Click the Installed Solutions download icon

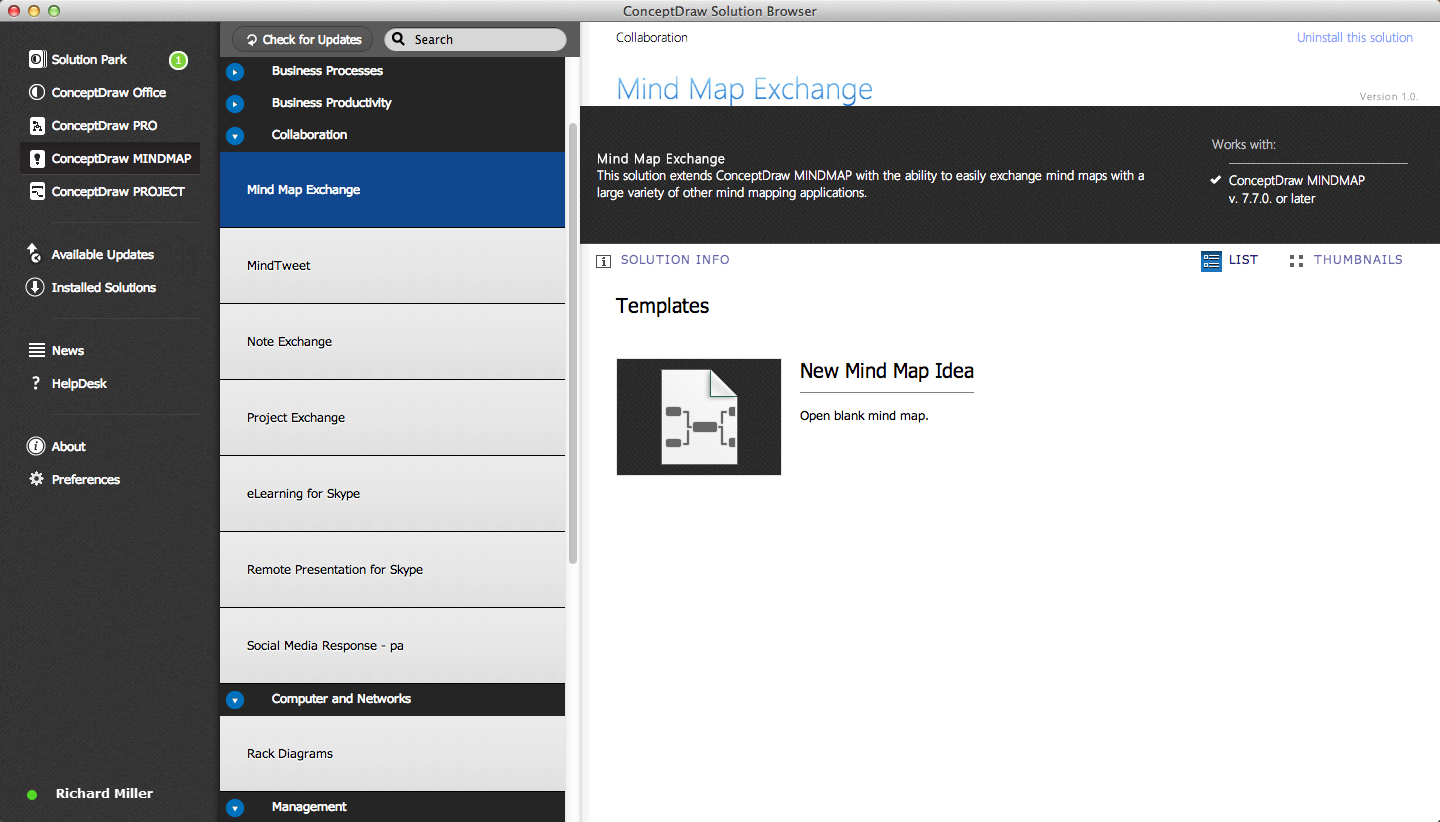click(35, 288)
